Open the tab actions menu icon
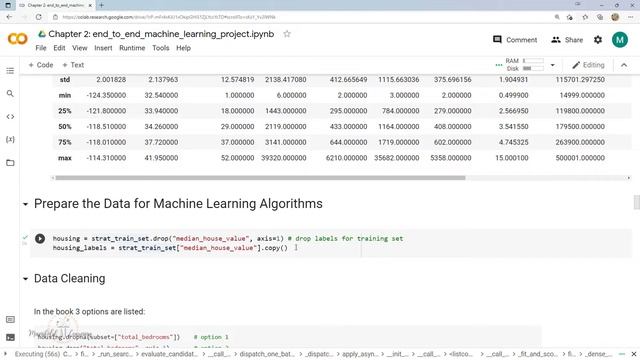Viewport: 640px width, 360px height. [8, 5]
